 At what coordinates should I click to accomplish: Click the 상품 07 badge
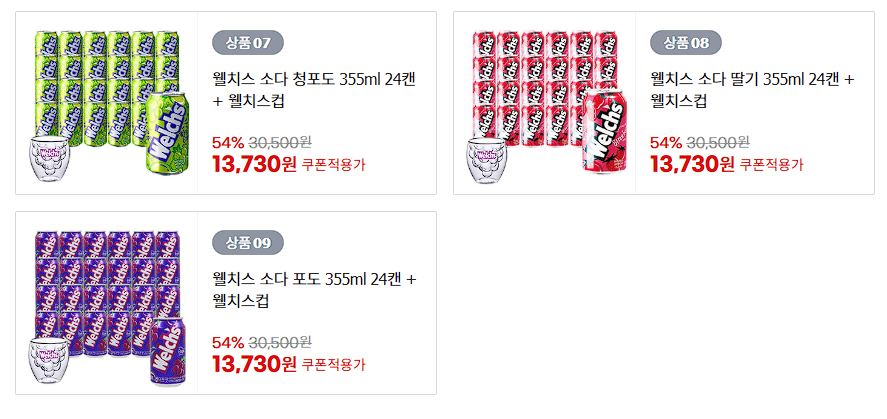tap(248, 42)
